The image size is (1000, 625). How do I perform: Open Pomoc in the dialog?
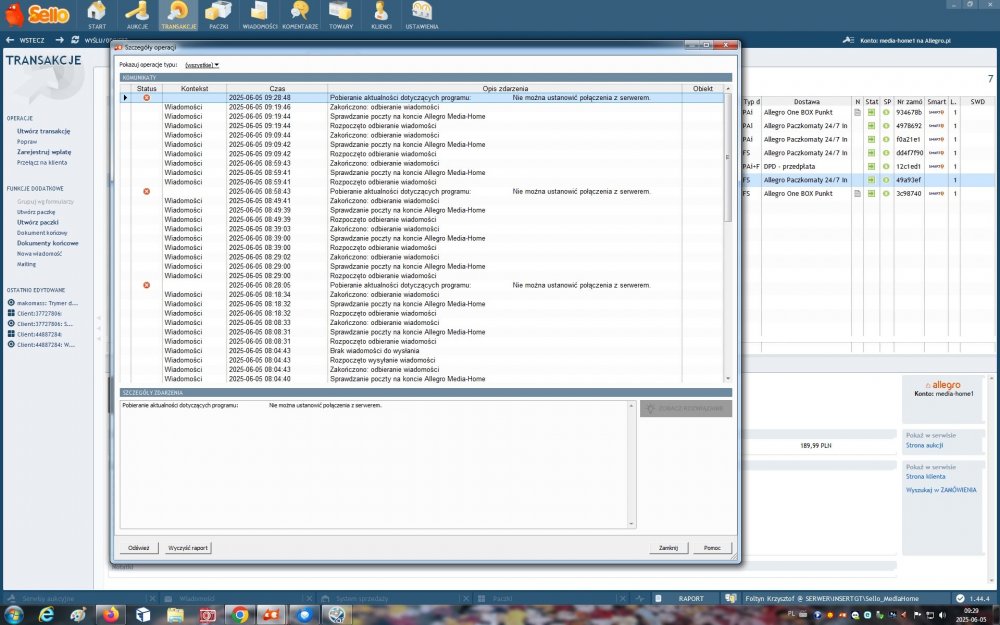712,548
